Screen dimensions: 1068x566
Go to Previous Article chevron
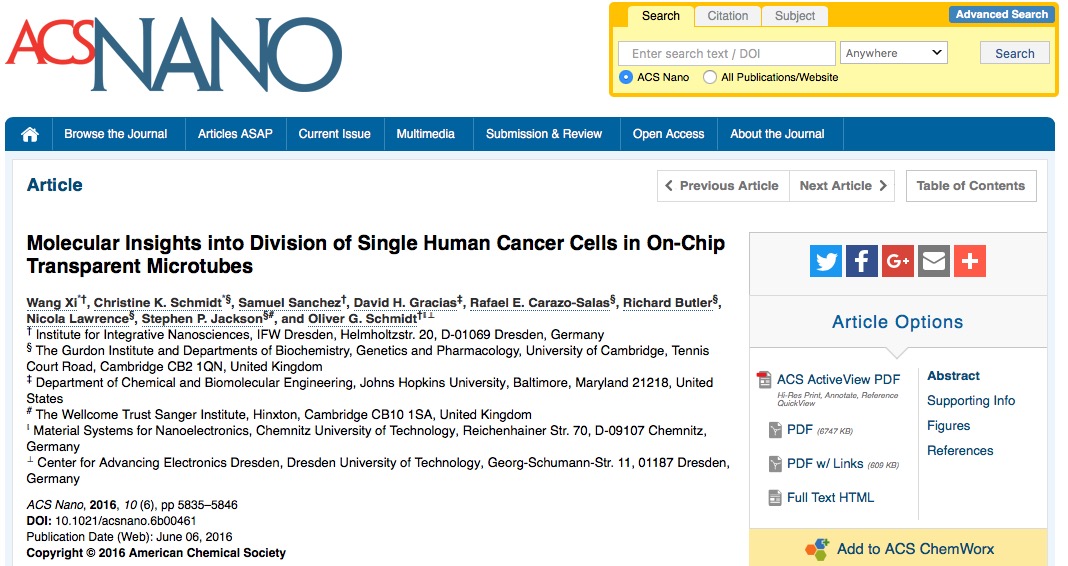coord(668,185)
